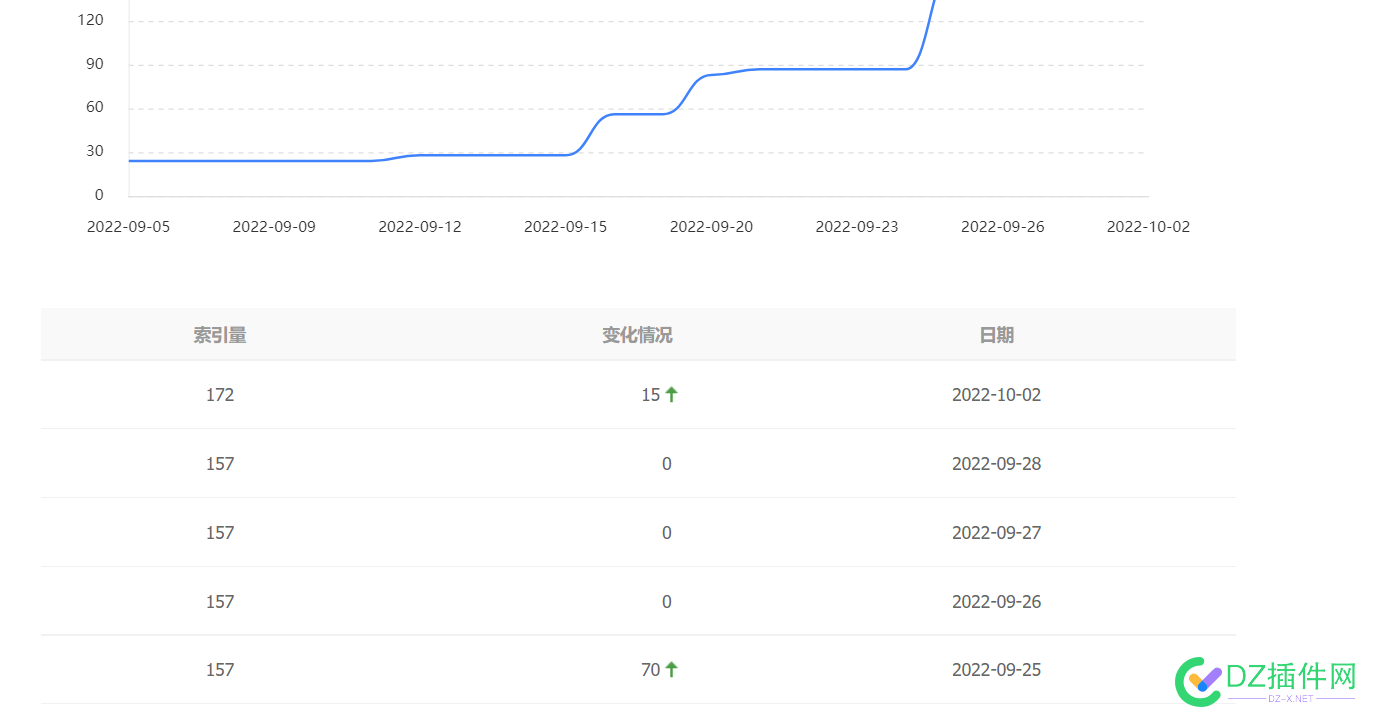Select the index value 172
This screenshot has height=722, width=1375.
pyautogui.click(x=220, y=395)
